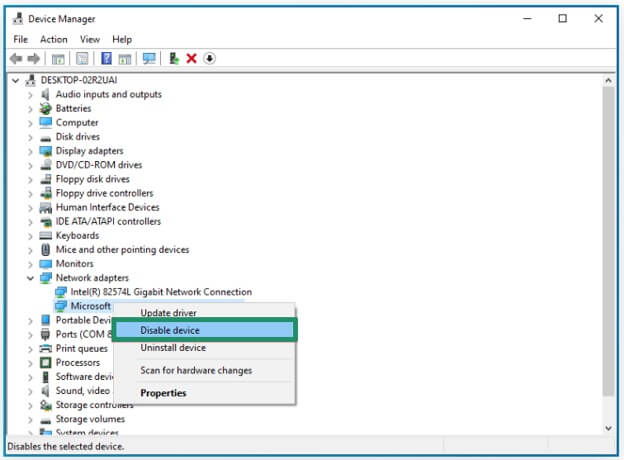Select the Keyboards category
624x460 pixels.
[77, 236]
